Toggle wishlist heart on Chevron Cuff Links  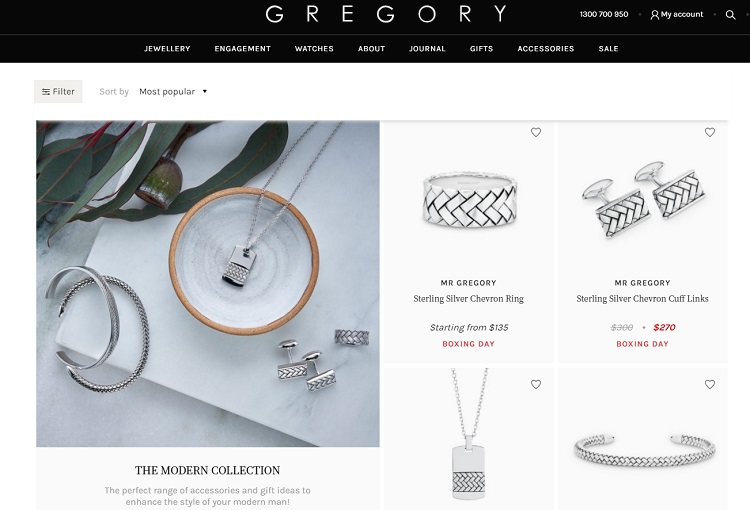click(x=710, y=132)
